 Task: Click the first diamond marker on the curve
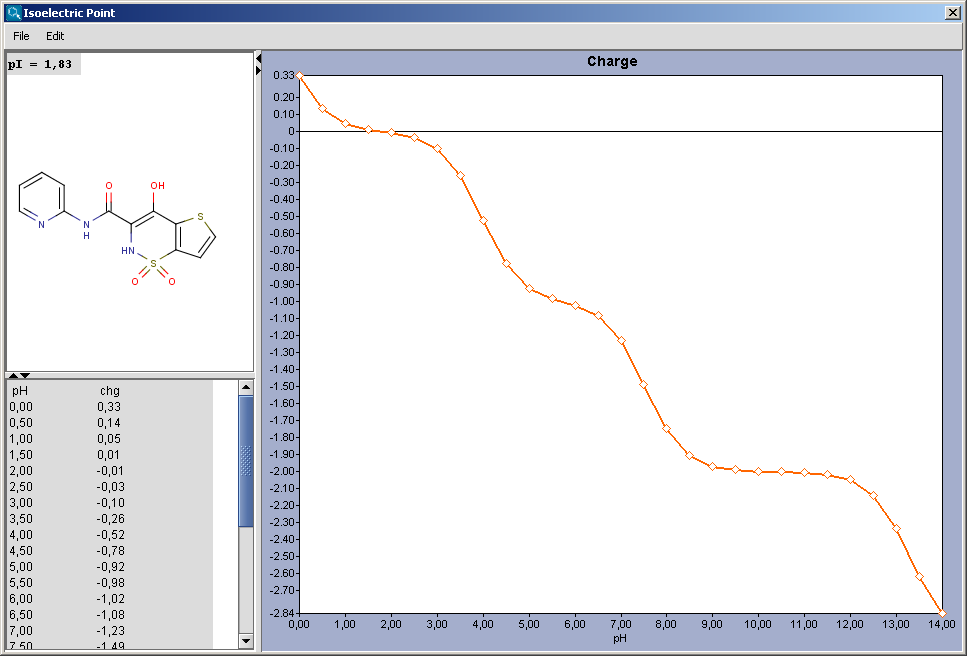tap(299, 74)
